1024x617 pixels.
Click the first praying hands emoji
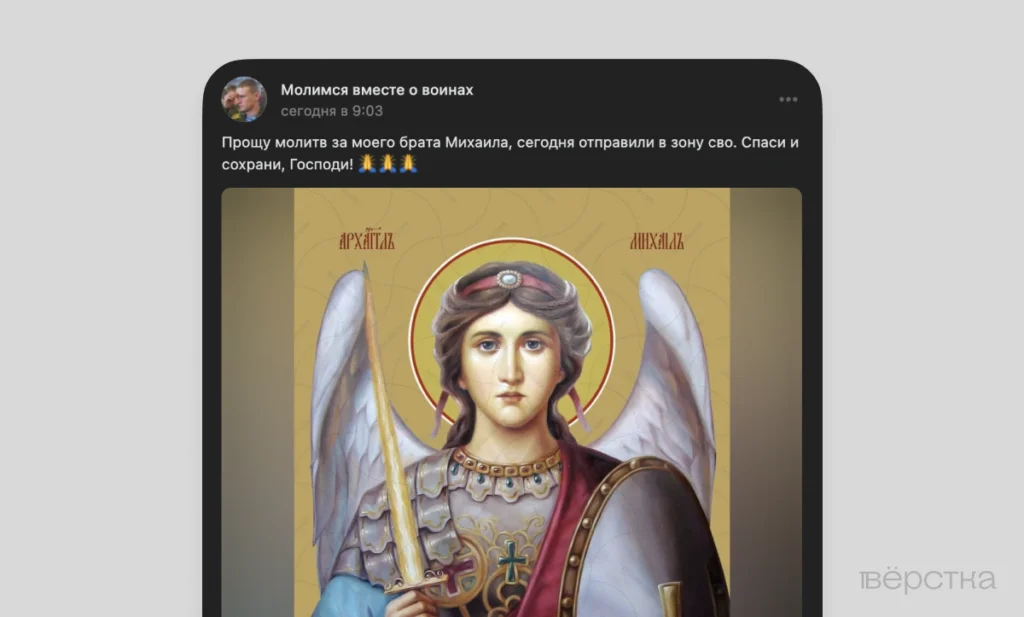[367, 163]
